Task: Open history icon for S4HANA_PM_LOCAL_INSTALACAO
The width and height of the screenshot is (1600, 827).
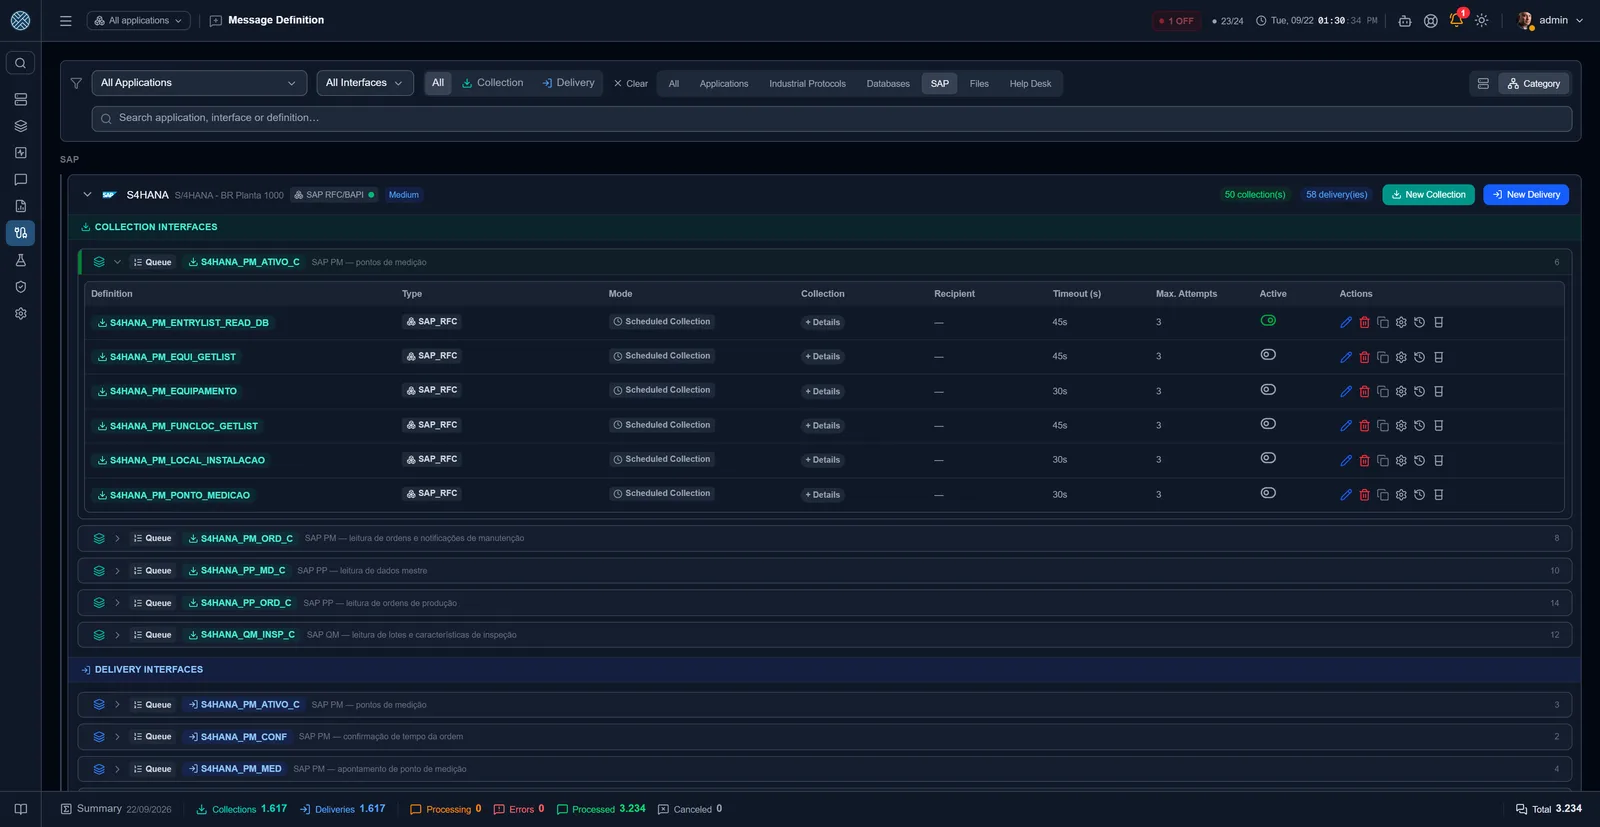Action: tap(1419, 461)
